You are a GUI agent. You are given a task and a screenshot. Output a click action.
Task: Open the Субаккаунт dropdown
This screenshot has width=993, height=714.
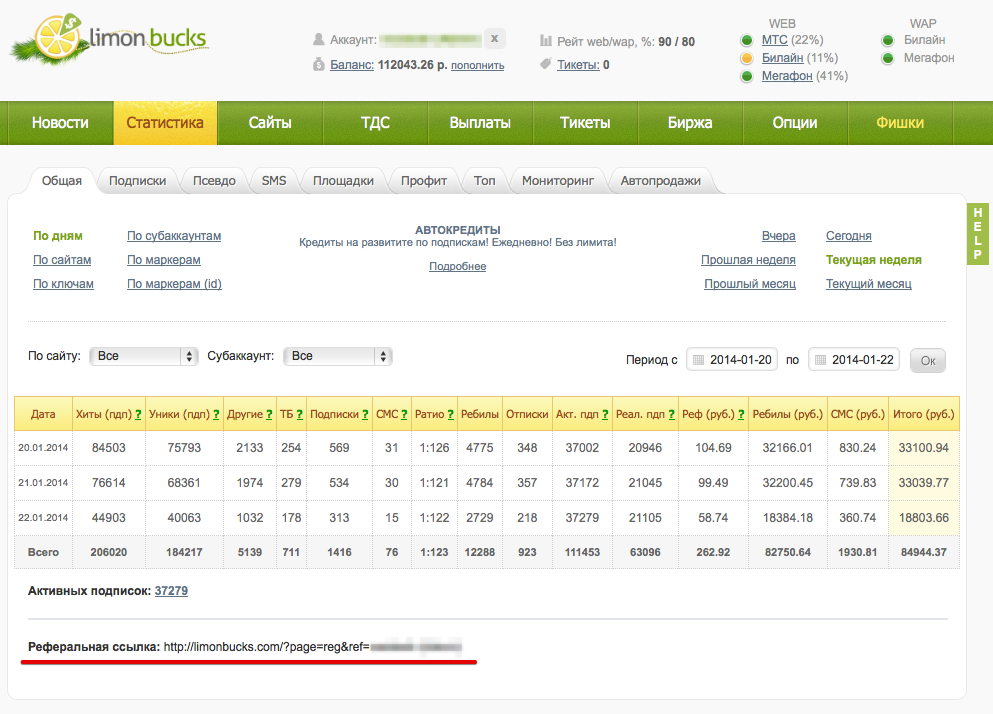[x=338, y=356]
